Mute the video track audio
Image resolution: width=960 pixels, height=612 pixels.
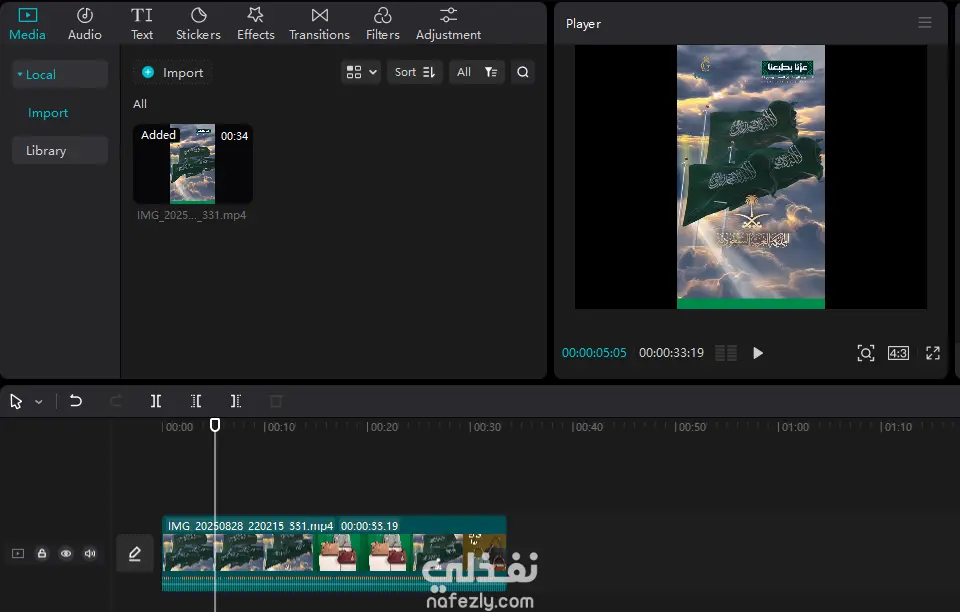click(90, 553)
